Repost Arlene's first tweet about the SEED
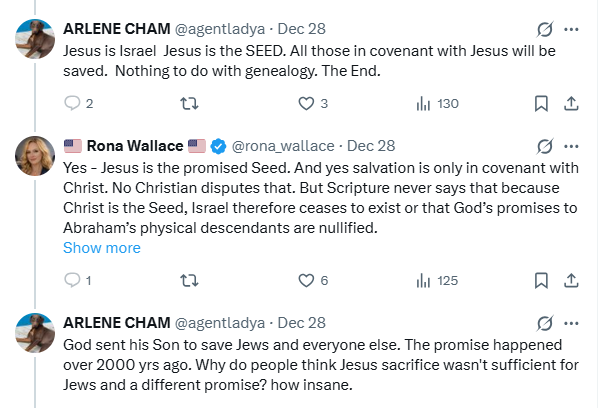 tap(187, 103)
